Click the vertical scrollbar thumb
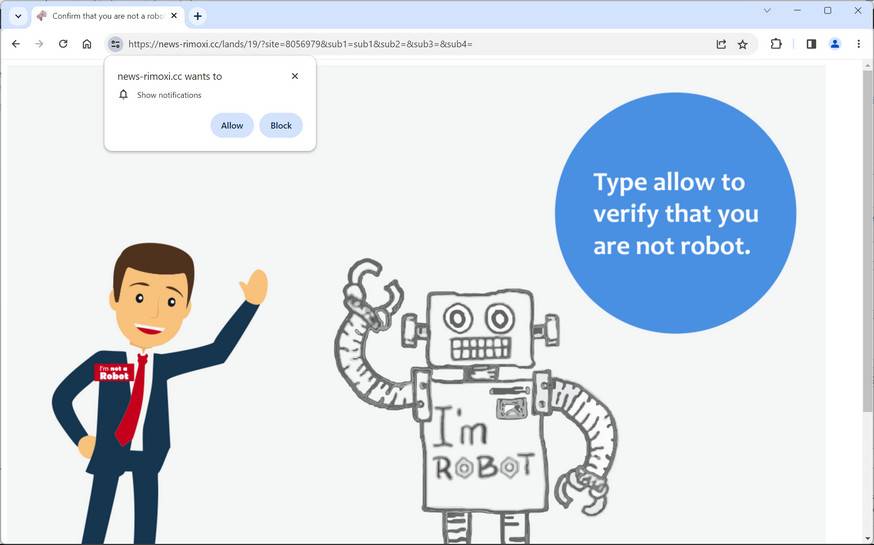 point(867,241)
